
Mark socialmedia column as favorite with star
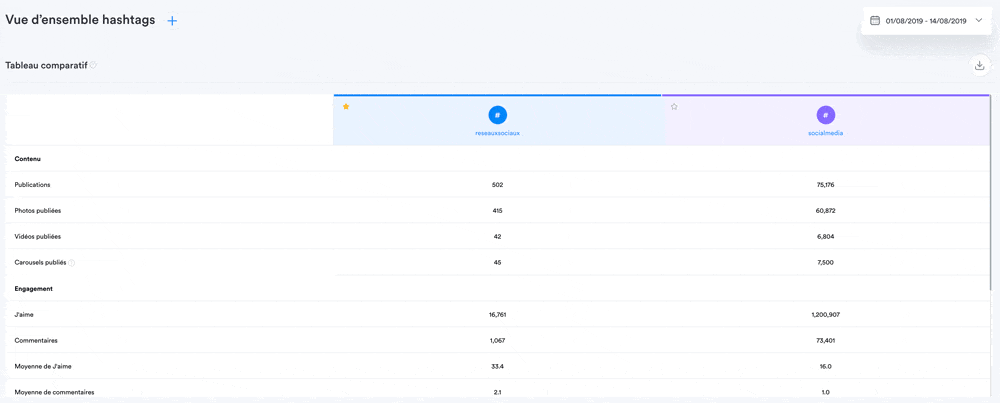674,107
